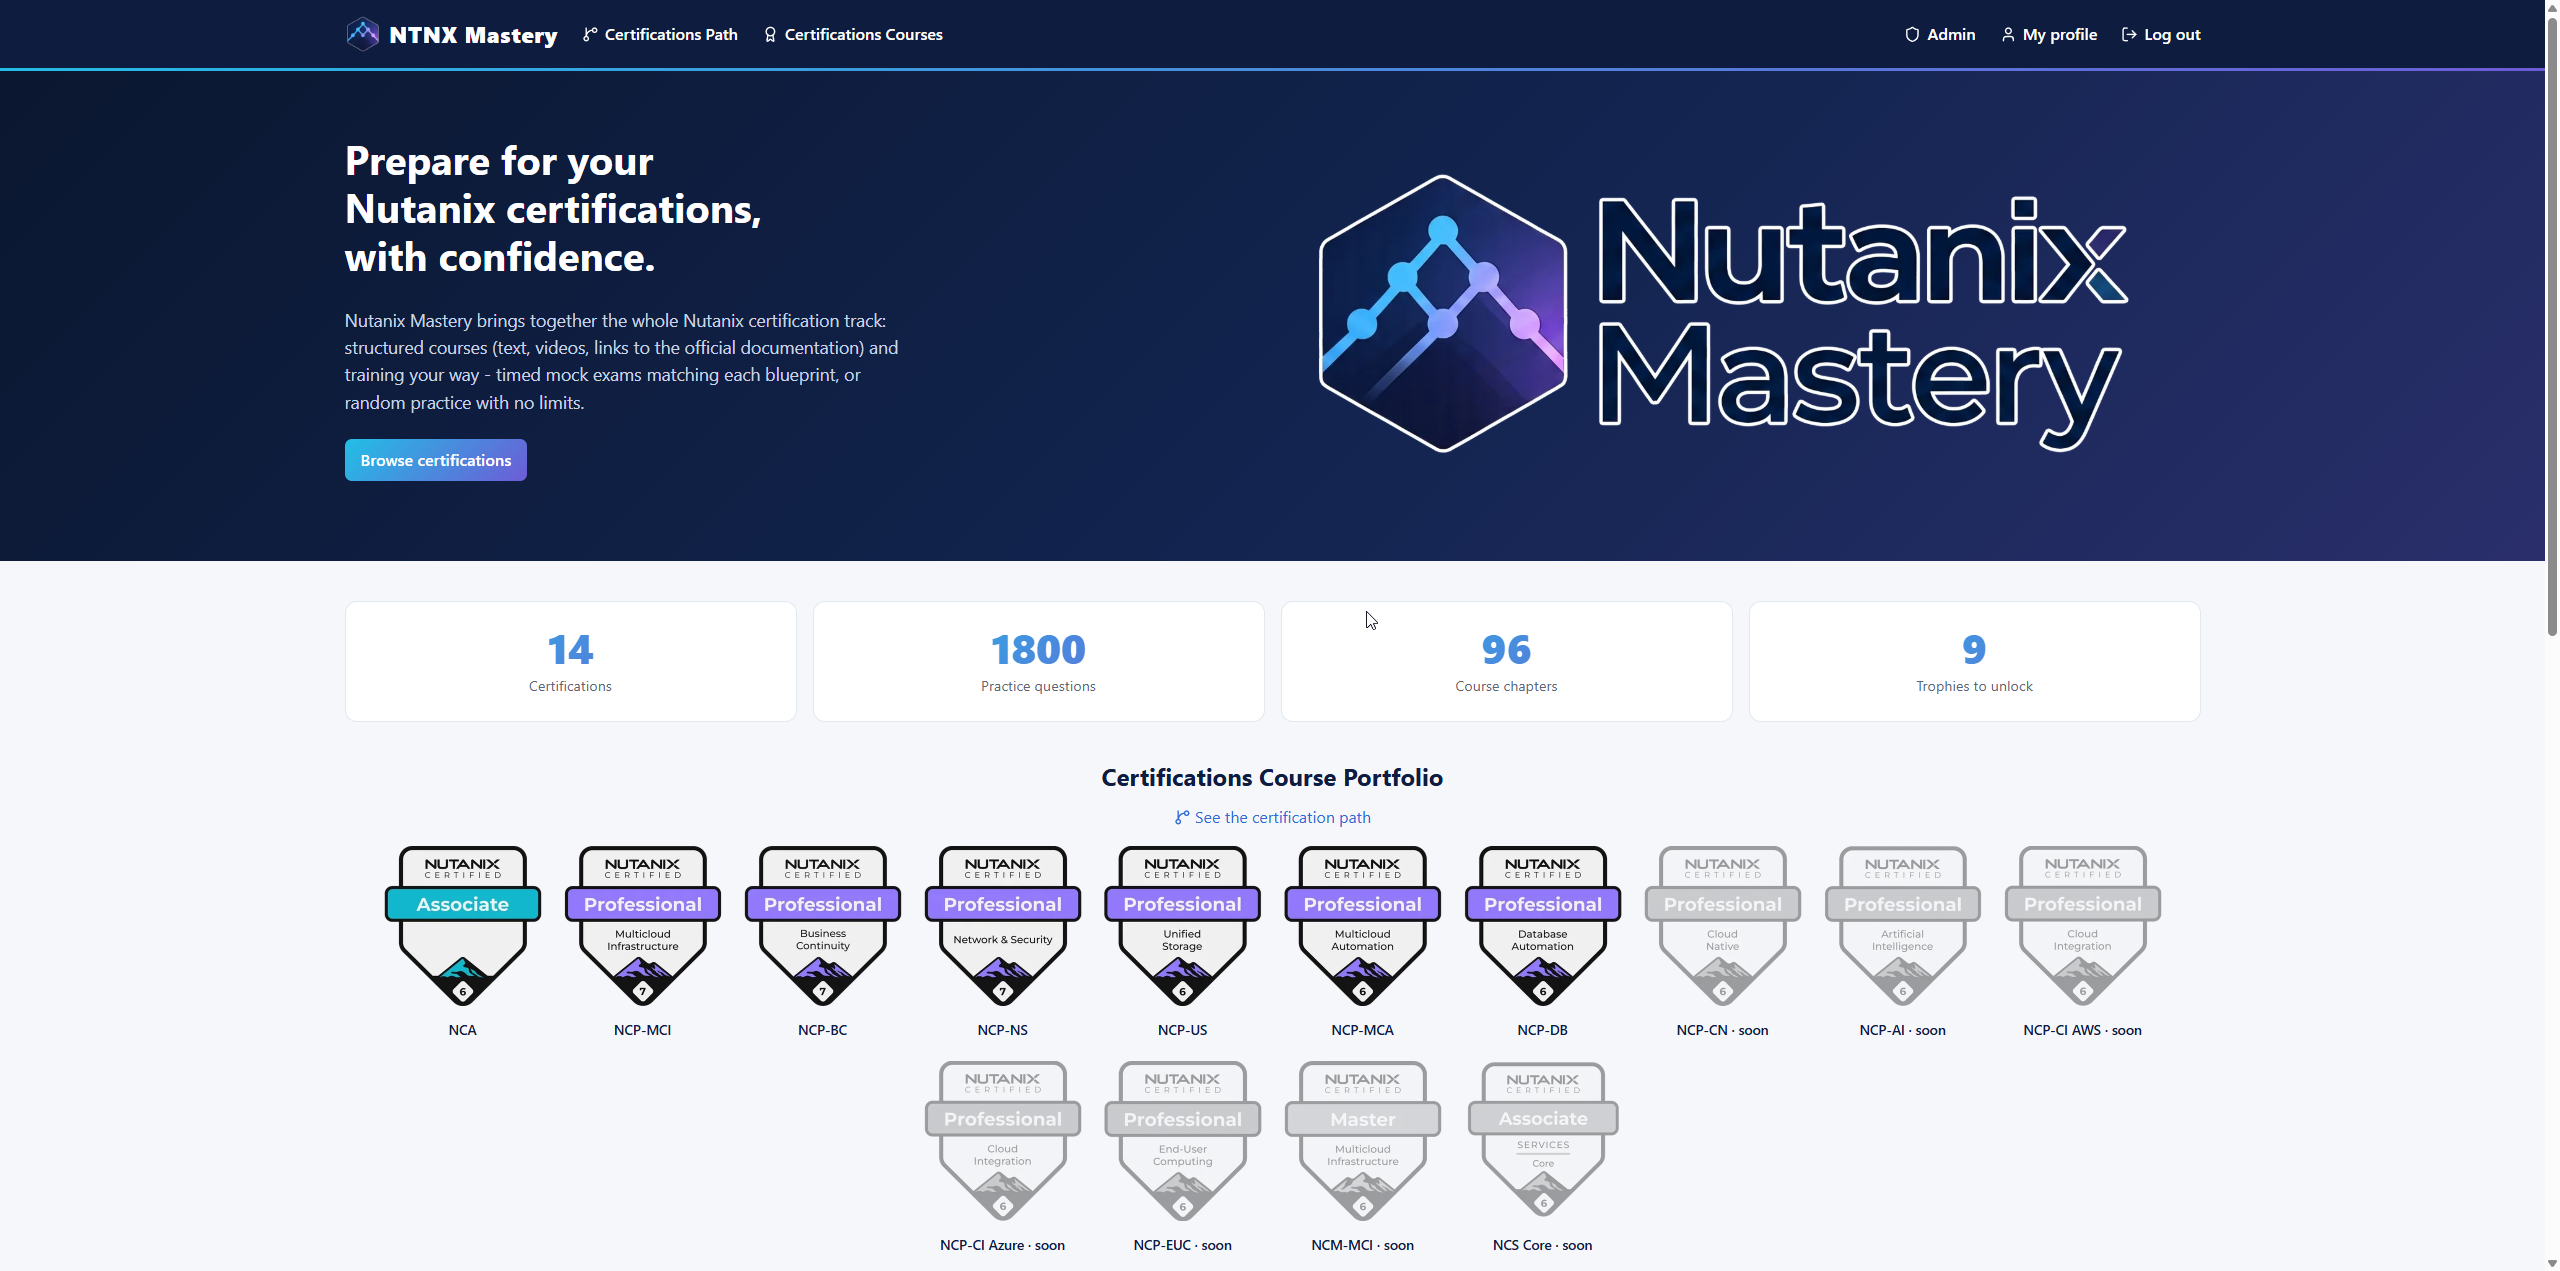Open My profile

coord(2049,35)
